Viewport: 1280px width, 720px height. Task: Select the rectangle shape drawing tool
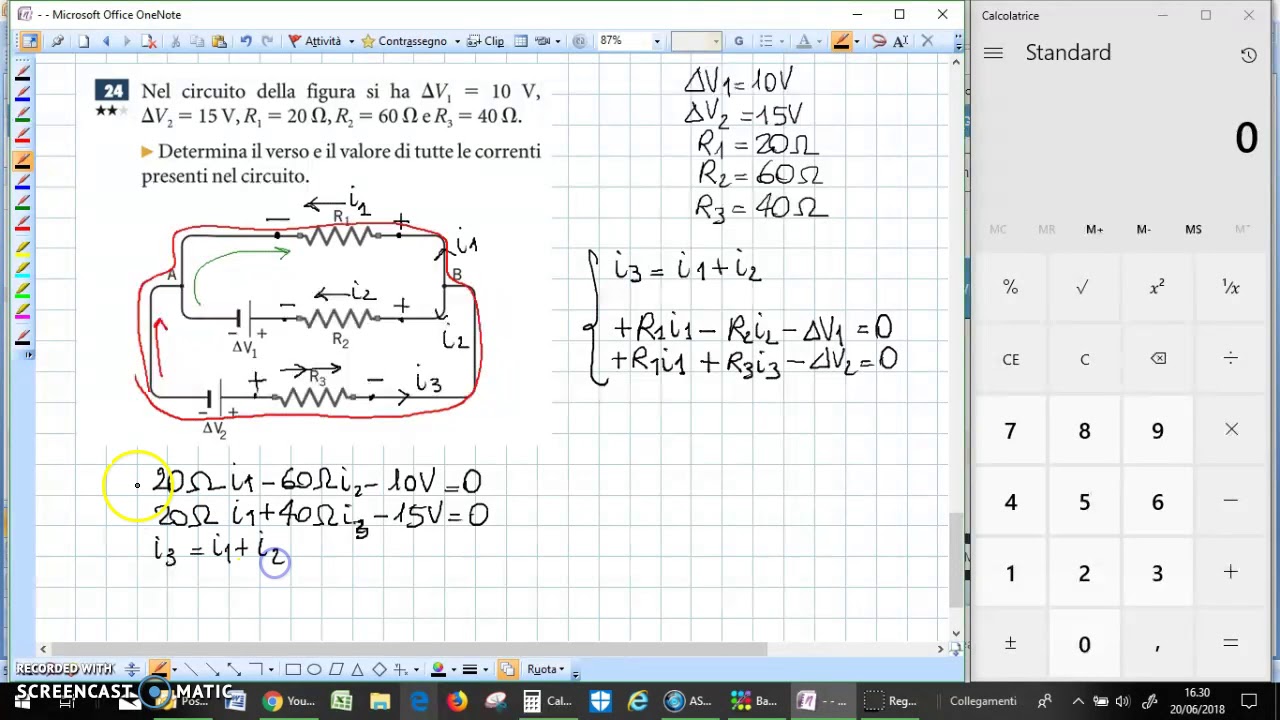point(293,669)
